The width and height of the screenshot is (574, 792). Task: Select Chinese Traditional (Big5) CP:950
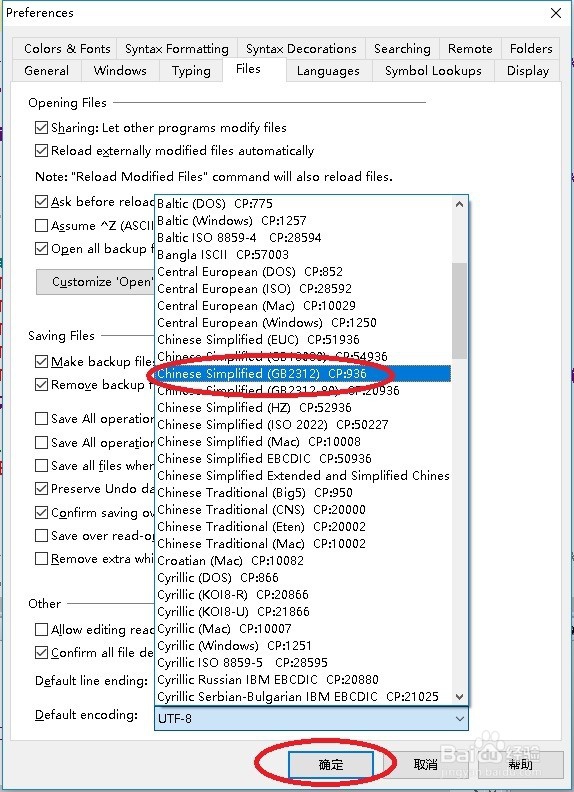click(x=303, y=492)
